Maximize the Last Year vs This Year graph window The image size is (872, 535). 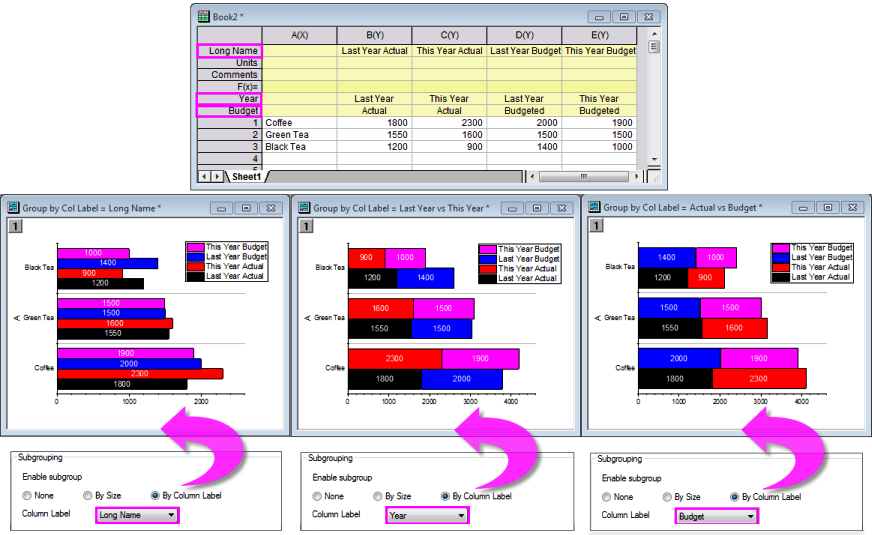click(537, 208)
